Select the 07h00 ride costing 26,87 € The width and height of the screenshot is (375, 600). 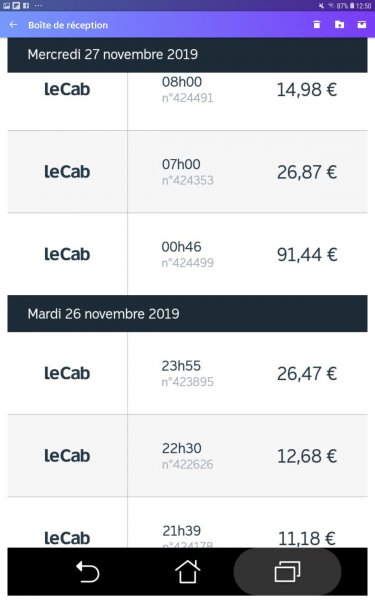188,172
